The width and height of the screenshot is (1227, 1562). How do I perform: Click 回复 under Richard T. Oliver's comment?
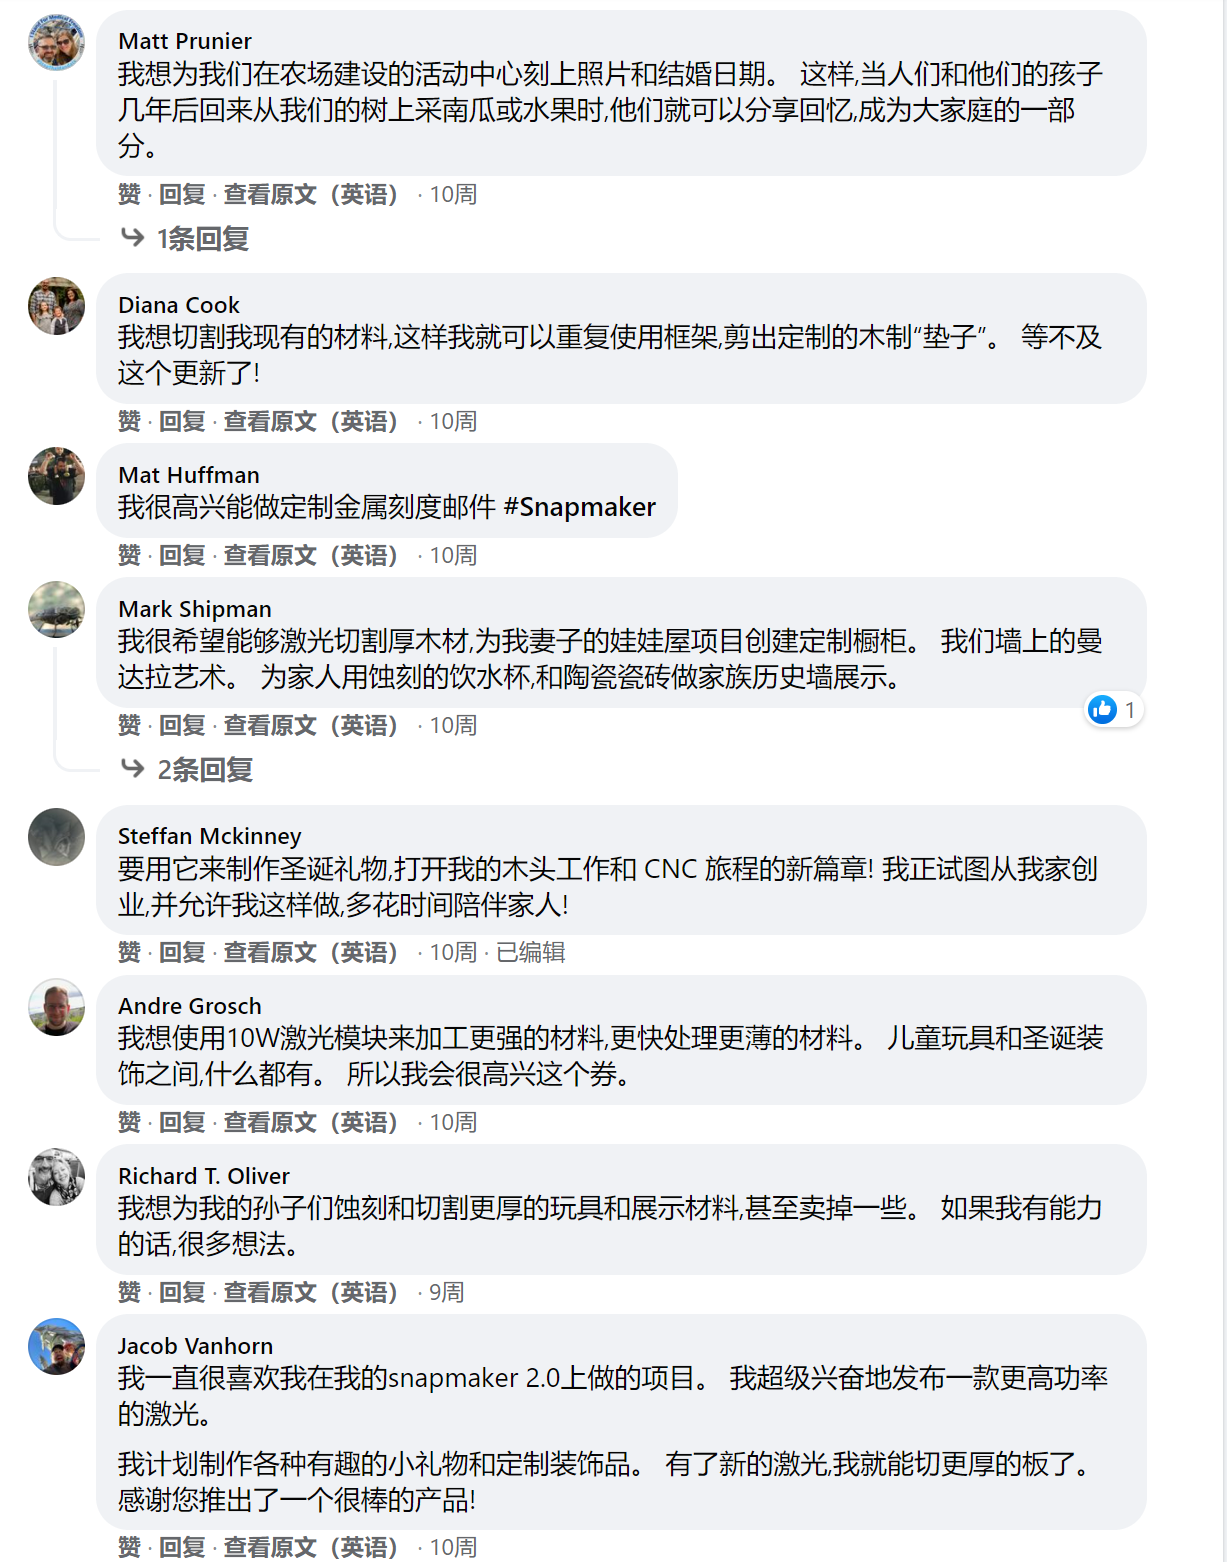[x=182, y=1293]
